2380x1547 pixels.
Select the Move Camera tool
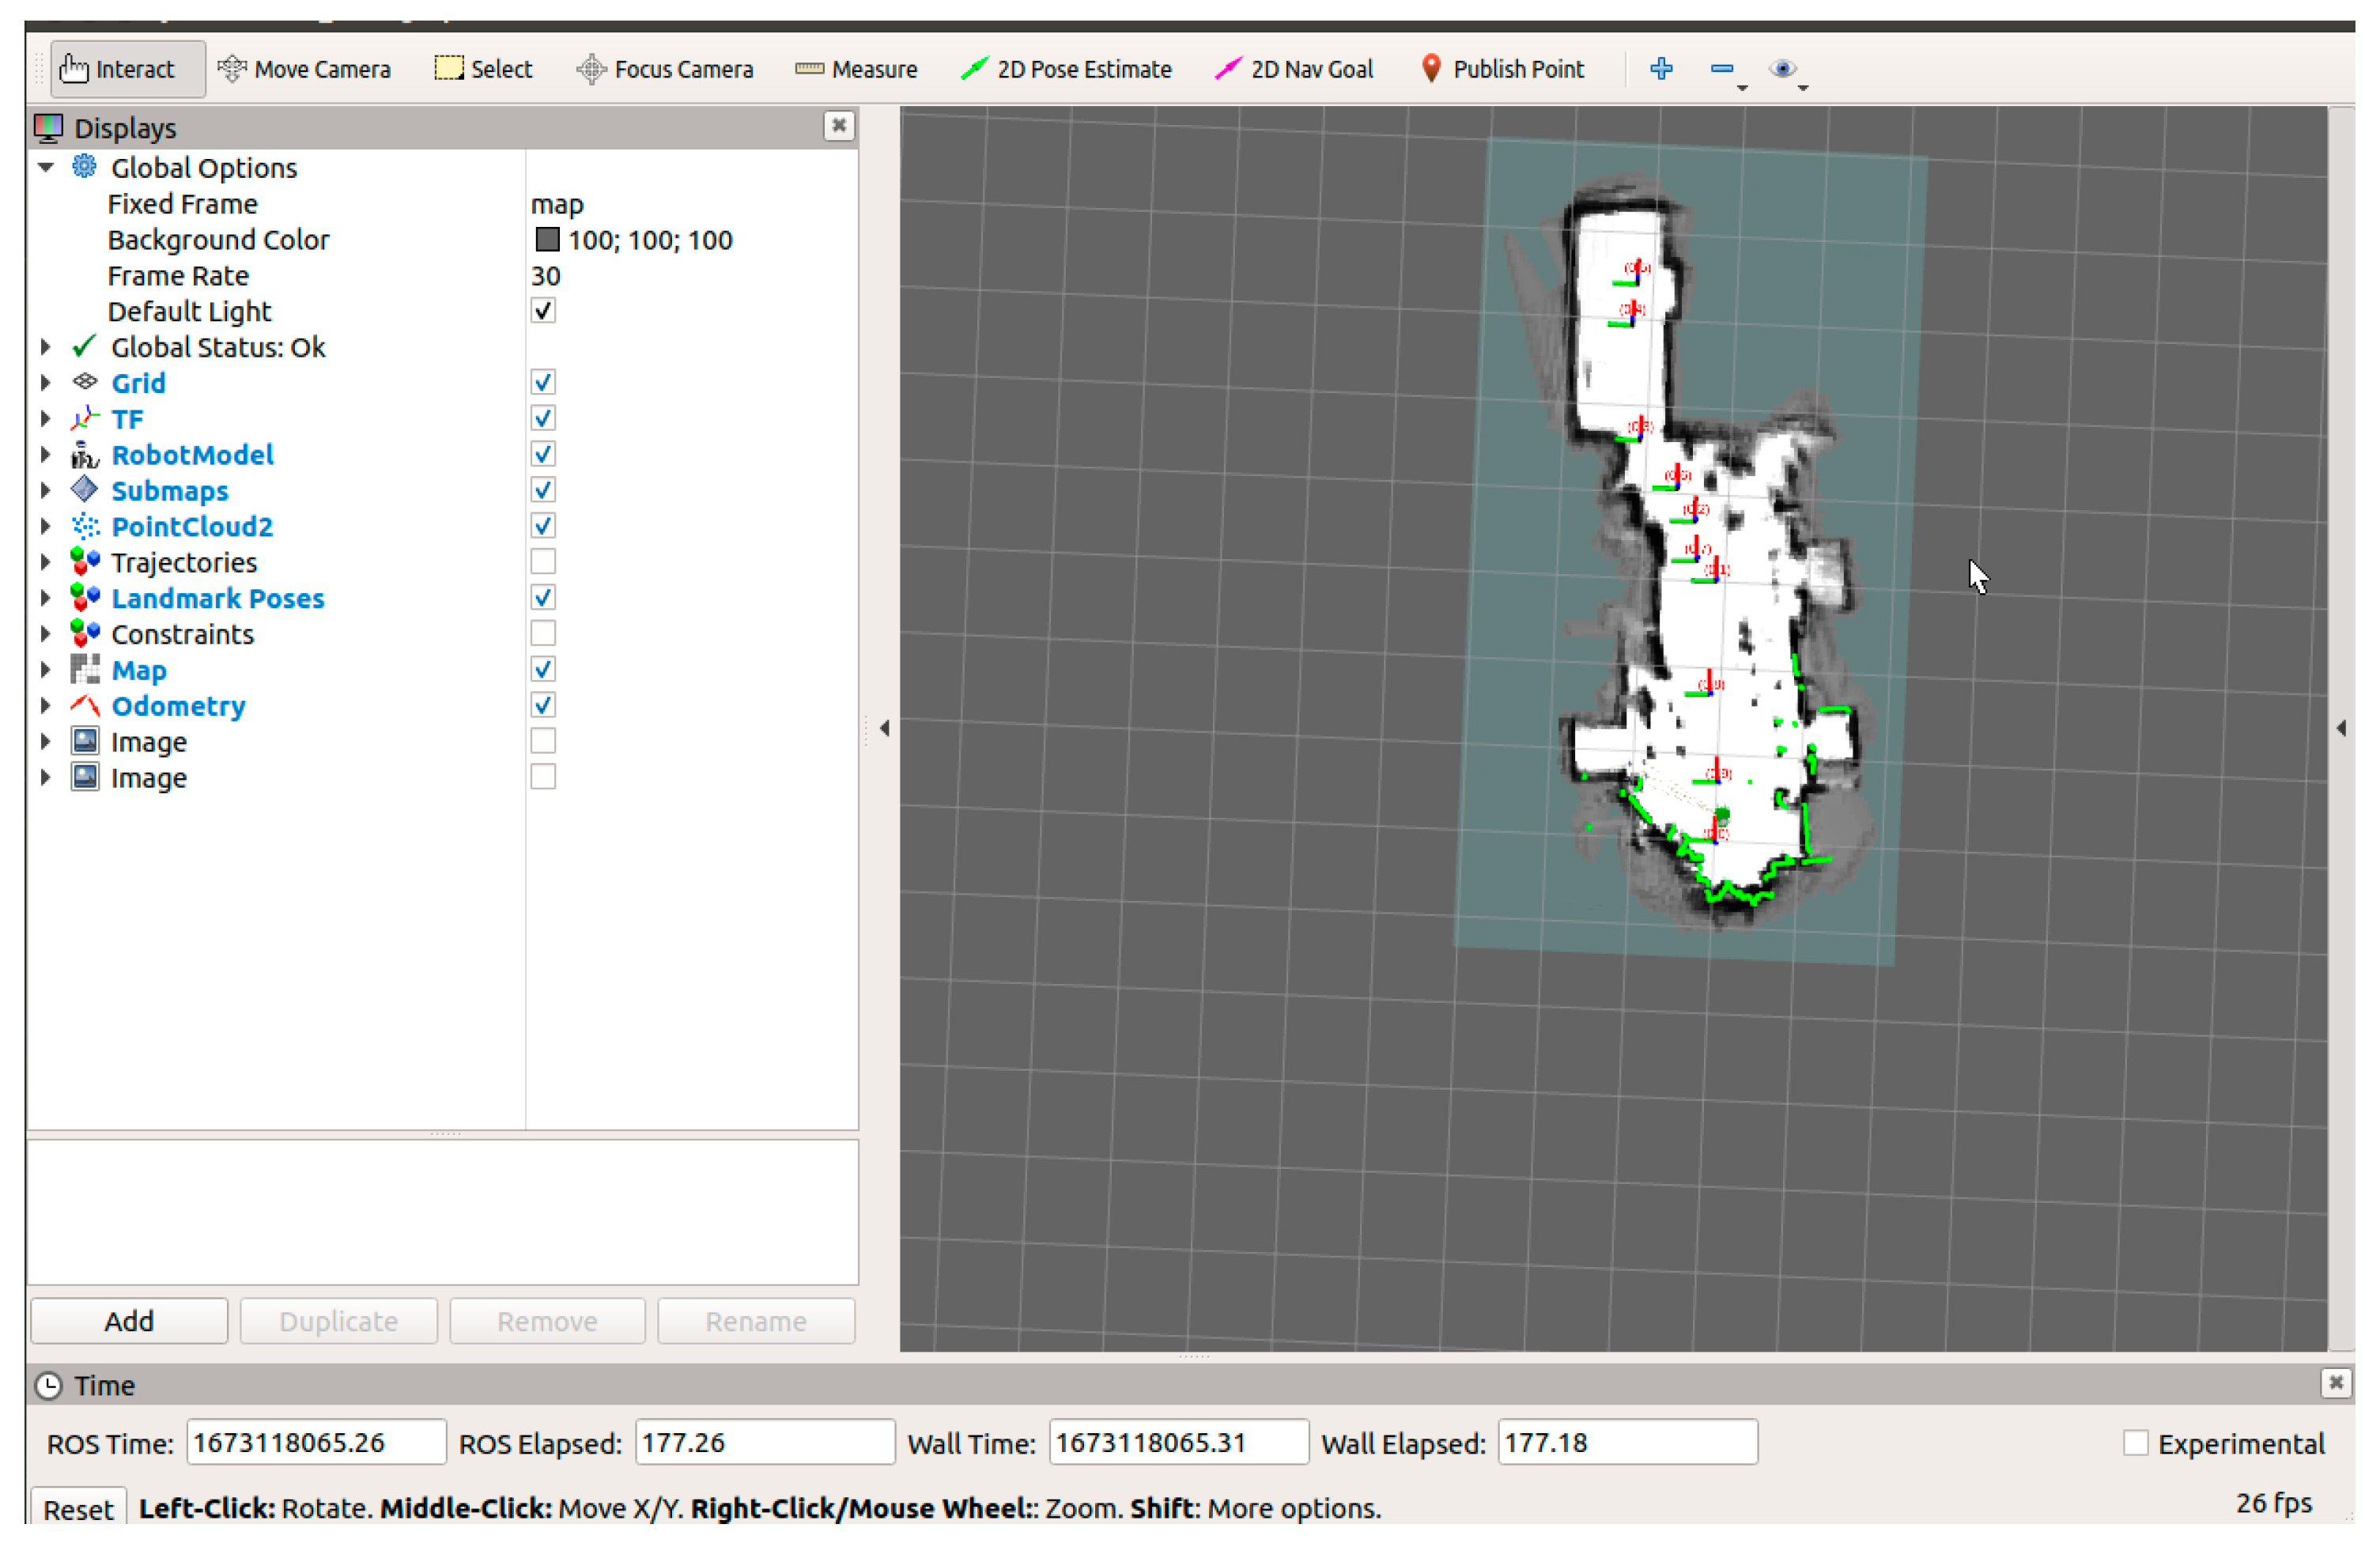(x=304, y=69)
